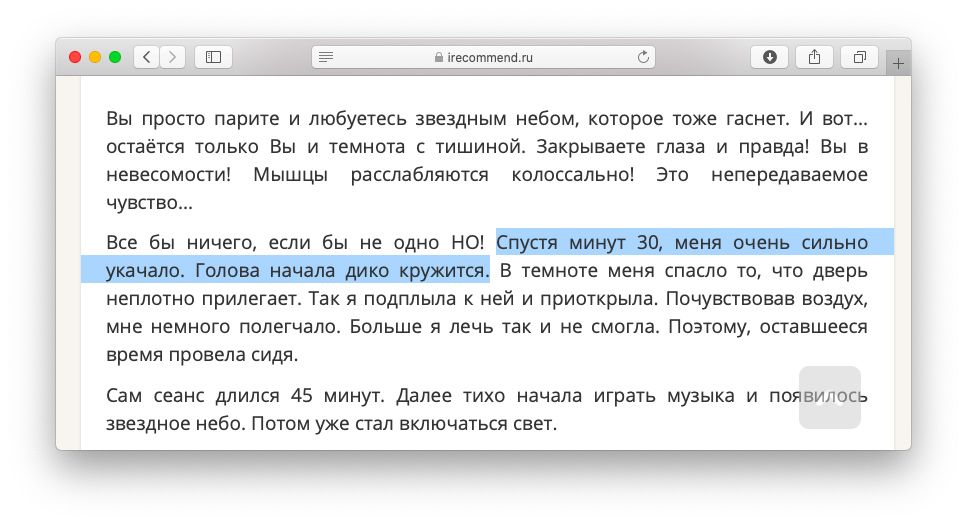Go forward with the Safari forward arrow
Screen dimensions: 967x524
[x=173, y=57]
